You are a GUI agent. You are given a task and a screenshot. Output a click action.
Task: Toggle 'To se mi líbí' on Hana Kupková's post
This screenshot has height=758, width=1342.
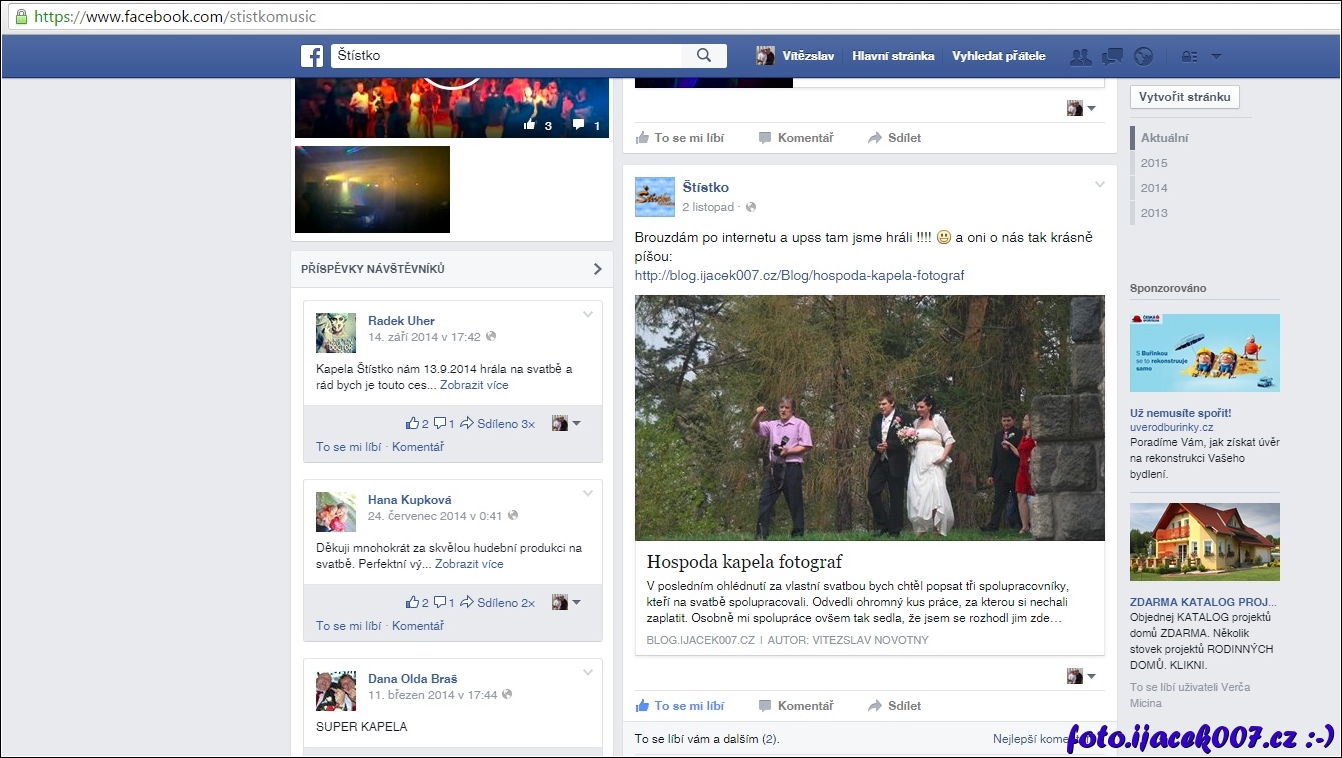[x=348, y=626]
